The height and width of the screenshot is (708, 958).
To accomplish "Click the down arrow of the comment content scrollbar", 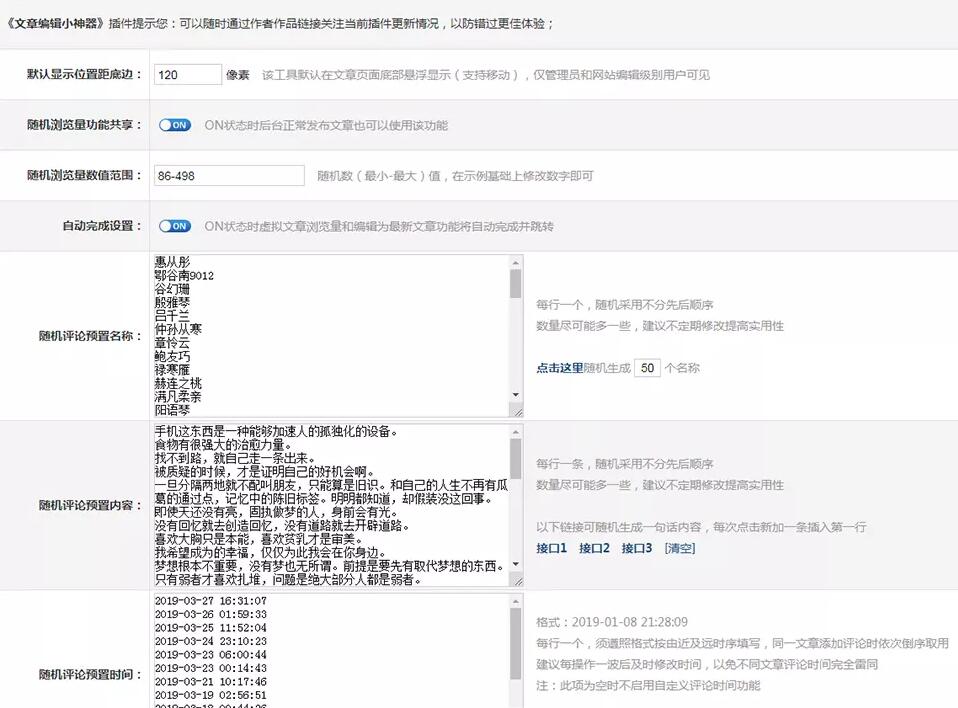I will pyautogui.click(x=516, y=564).
